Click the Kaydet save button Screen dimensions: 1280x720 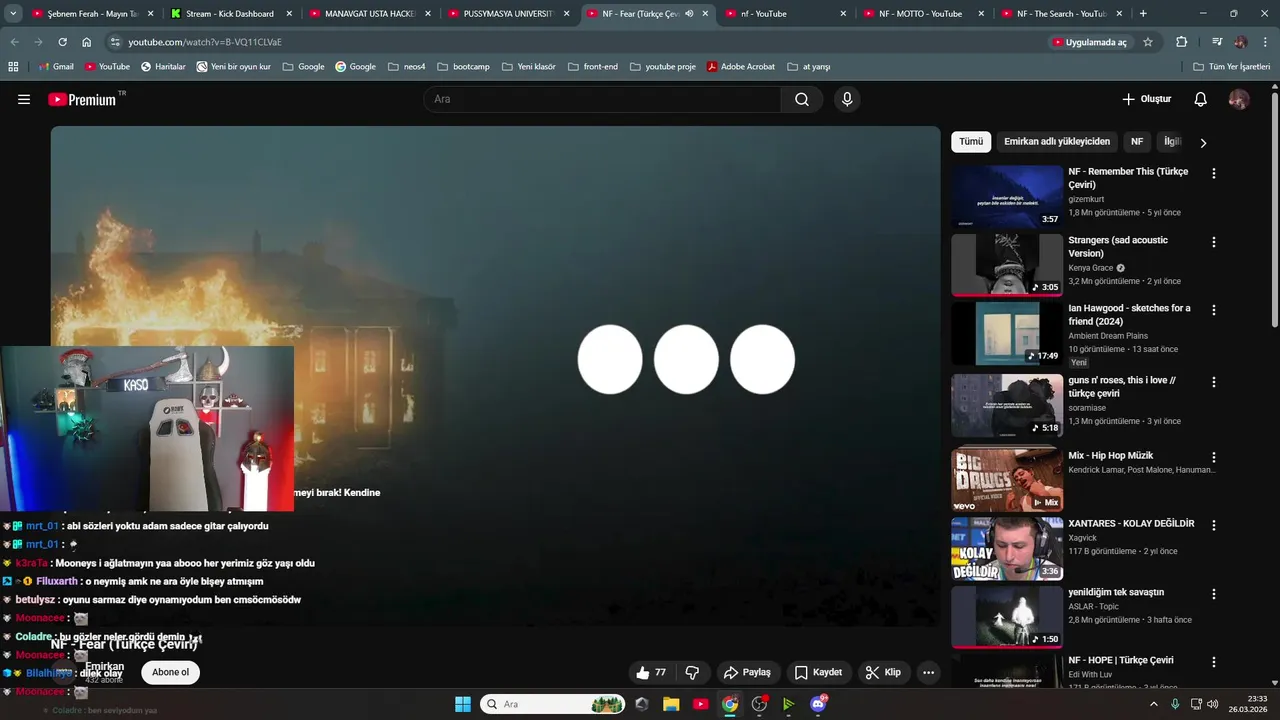818,673
